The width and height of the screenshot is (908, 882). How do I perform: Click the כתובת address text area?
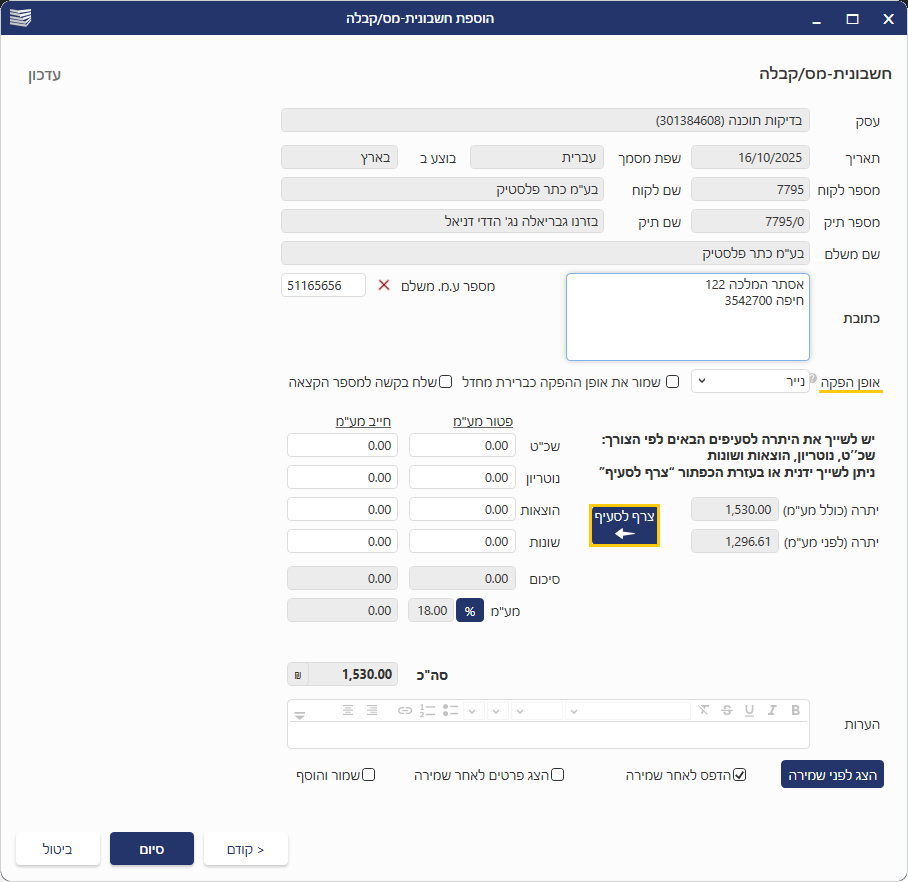(x=687, y=317)
